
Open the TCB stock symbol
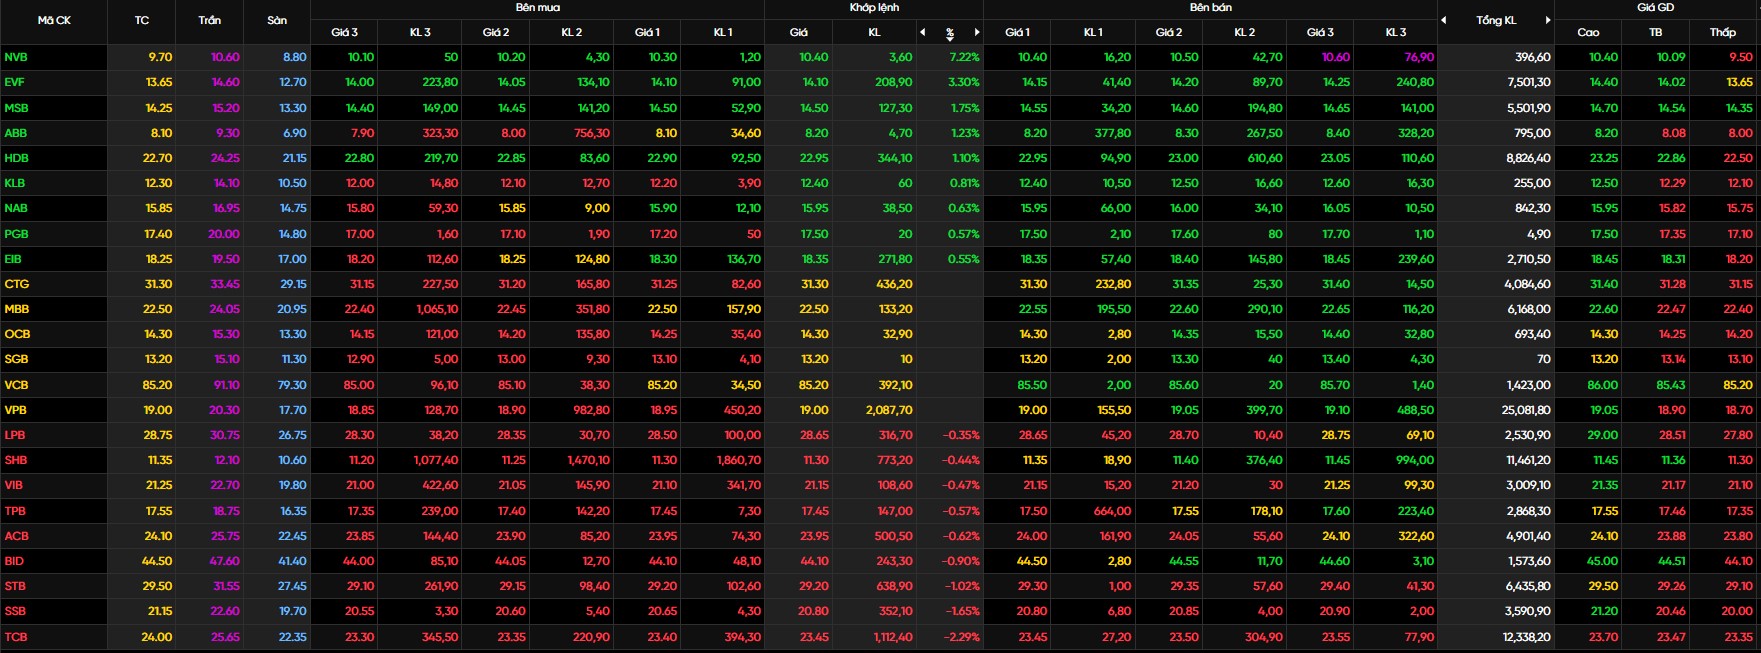coord(16,637)
